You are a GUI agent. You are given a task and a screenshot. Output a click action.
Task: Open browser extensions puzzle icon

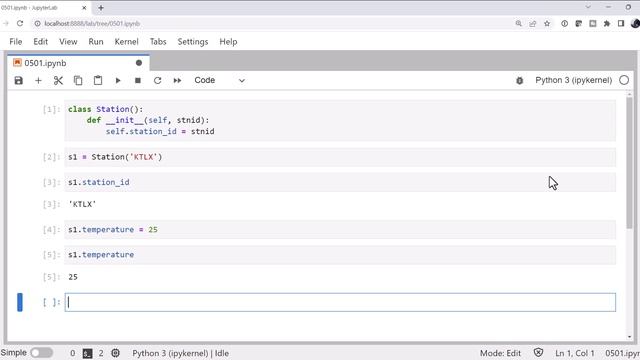(607, 24)
